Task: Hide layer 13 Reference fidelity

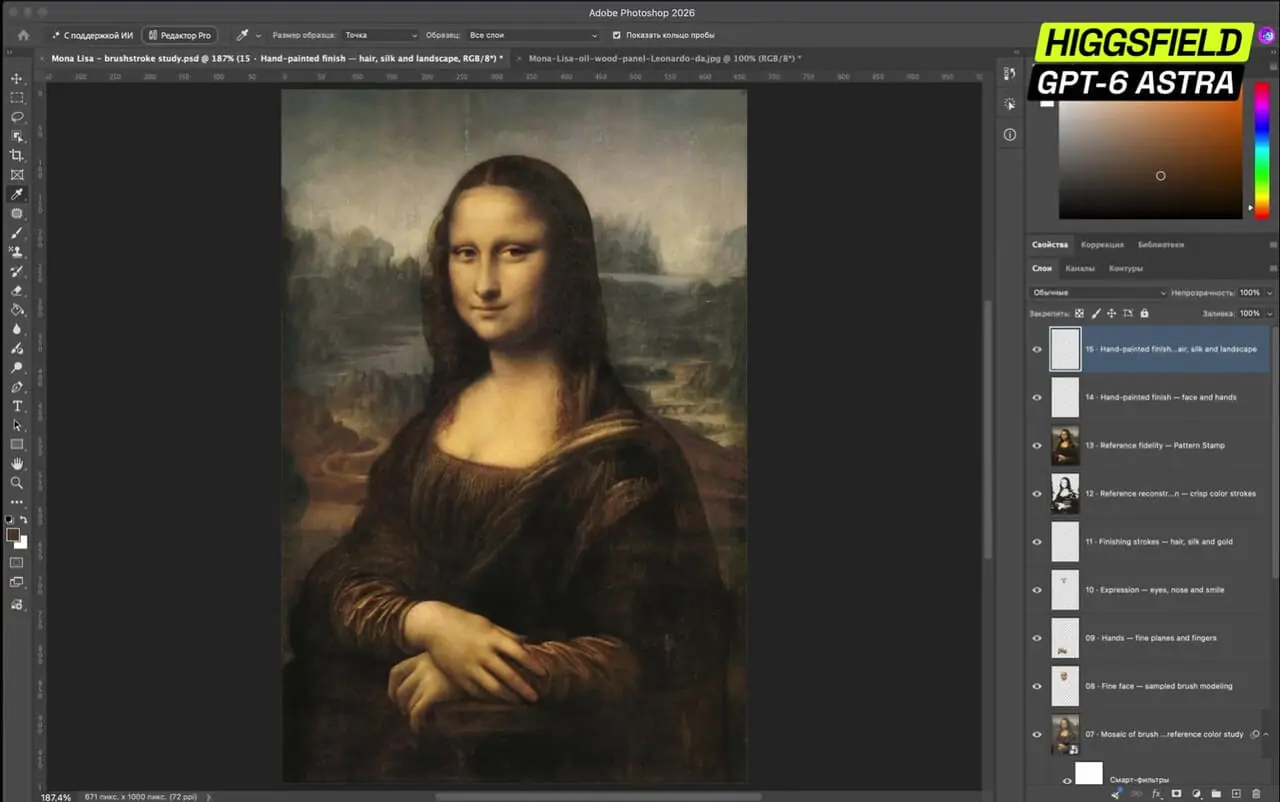Action: 1037,445
